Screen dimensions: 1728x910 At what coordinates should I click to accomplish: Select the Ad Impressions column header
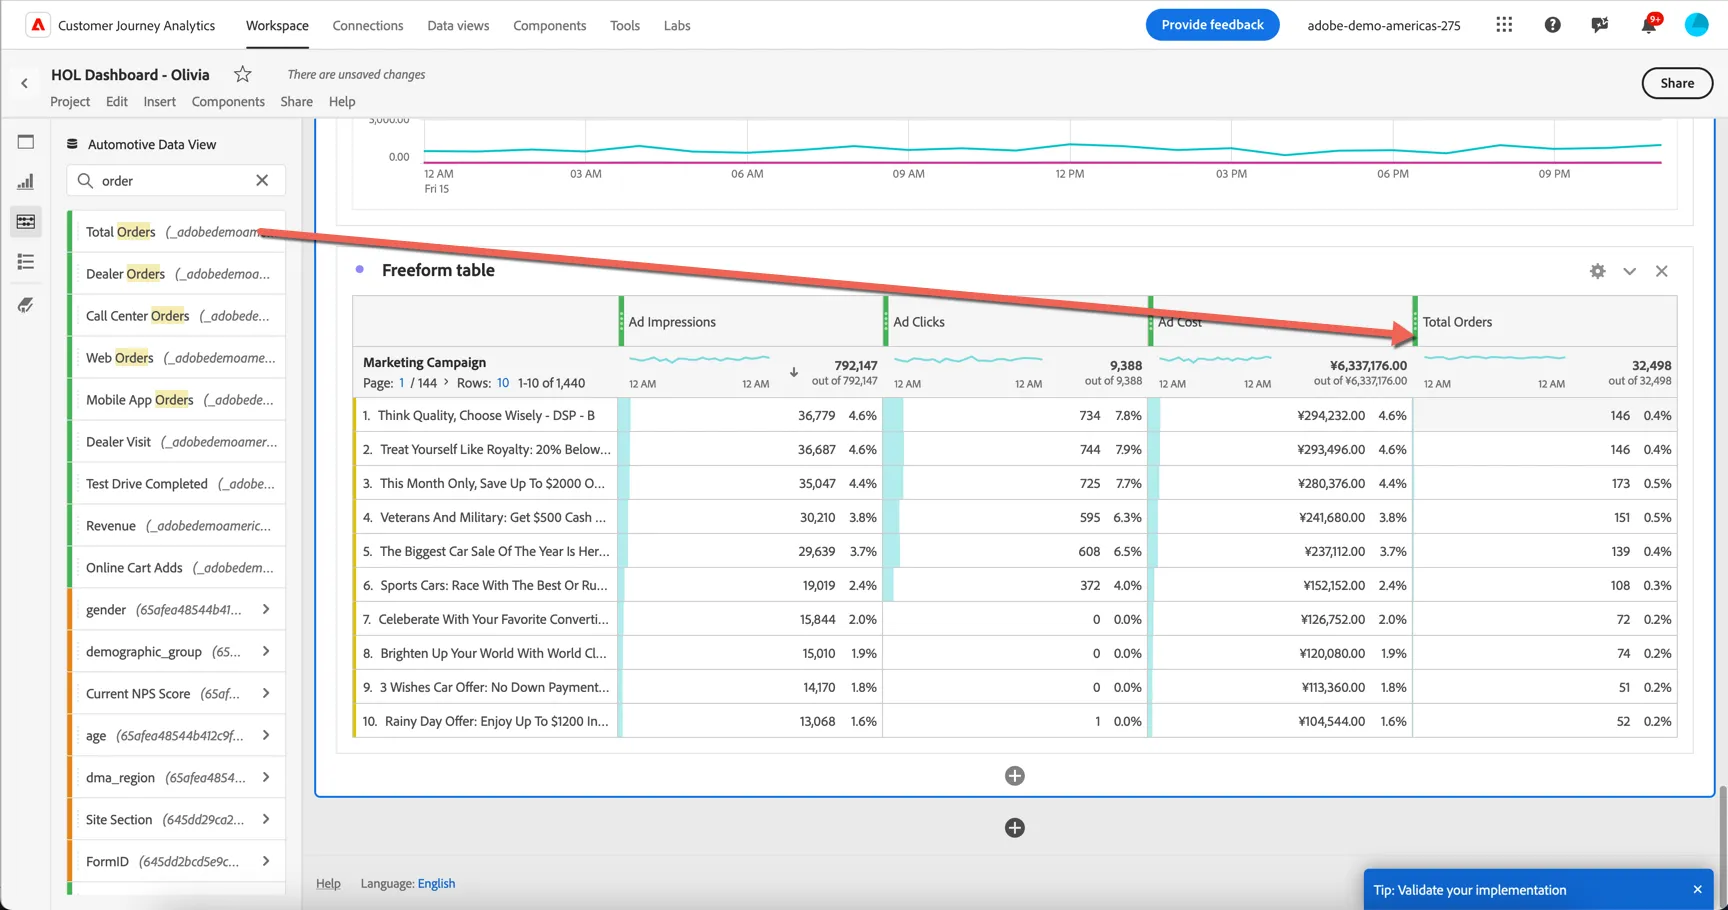pyautogui.click(x=751, y=322)
